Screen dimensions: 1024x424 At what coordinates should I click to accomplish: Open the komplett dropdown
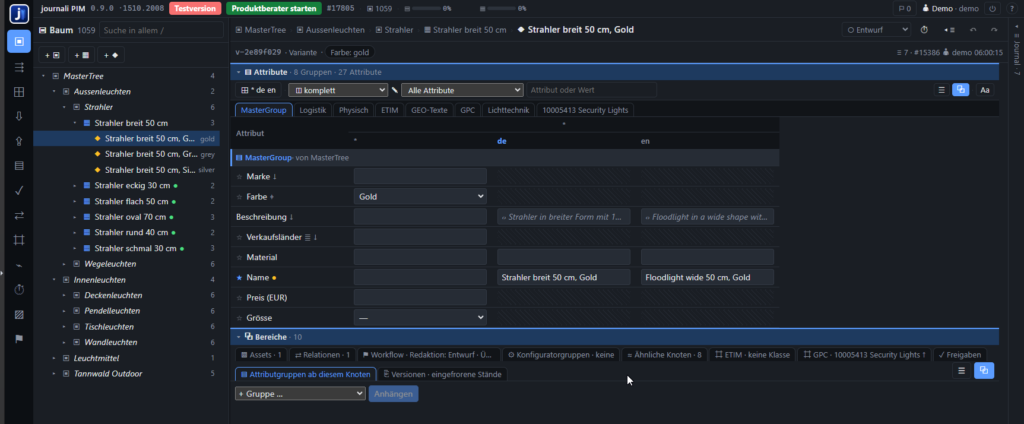click(x=338, y=90)
